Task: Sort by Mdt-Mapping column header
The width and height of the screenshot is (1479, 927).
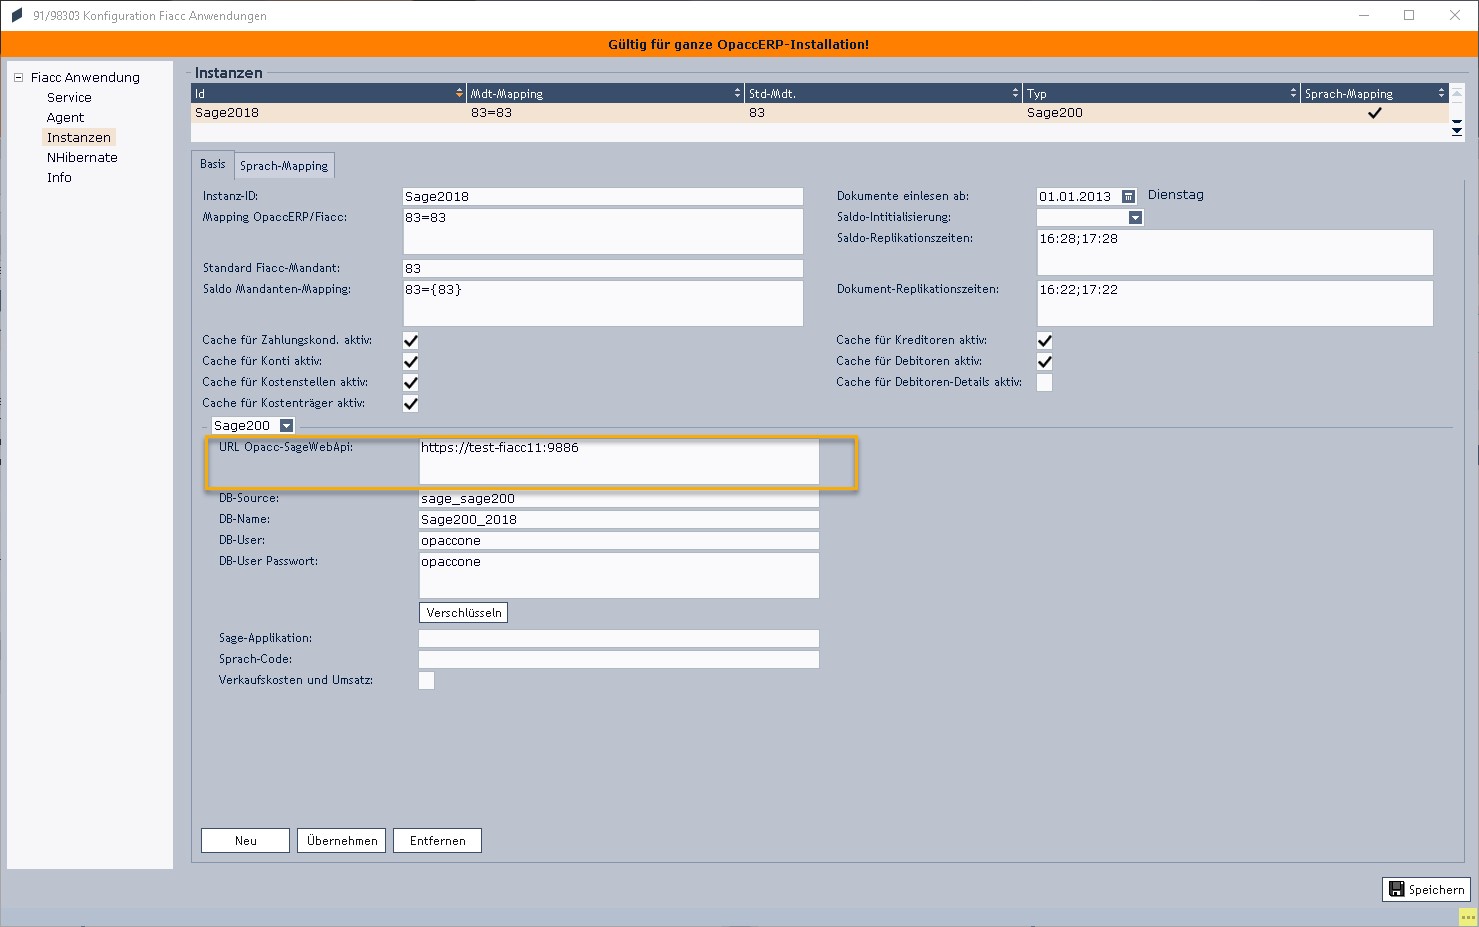Action: tap(606, 93)
